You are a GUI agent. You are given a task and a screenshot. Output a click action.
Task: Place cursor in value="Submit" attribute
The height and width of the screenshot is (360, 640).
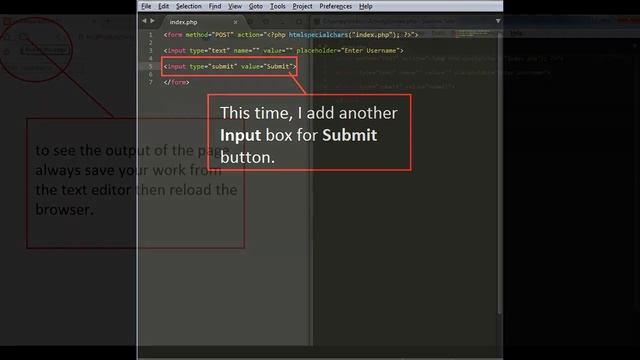[x=267, y=67]
